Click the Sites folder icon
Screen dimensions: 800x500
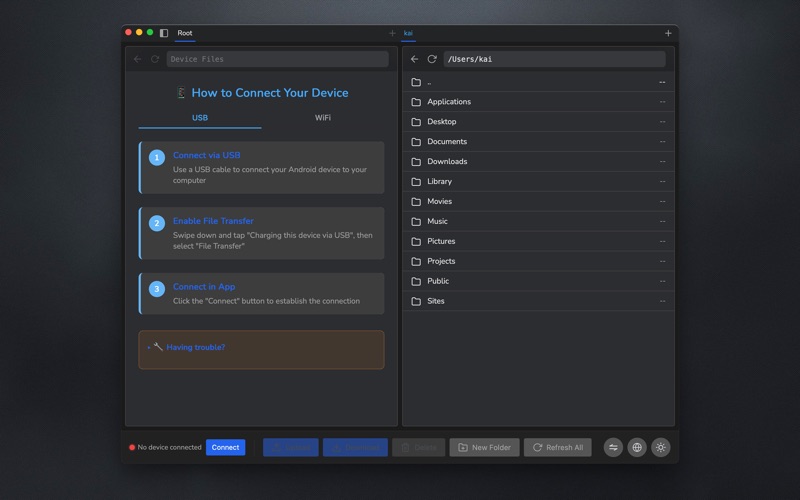(416, 301)
